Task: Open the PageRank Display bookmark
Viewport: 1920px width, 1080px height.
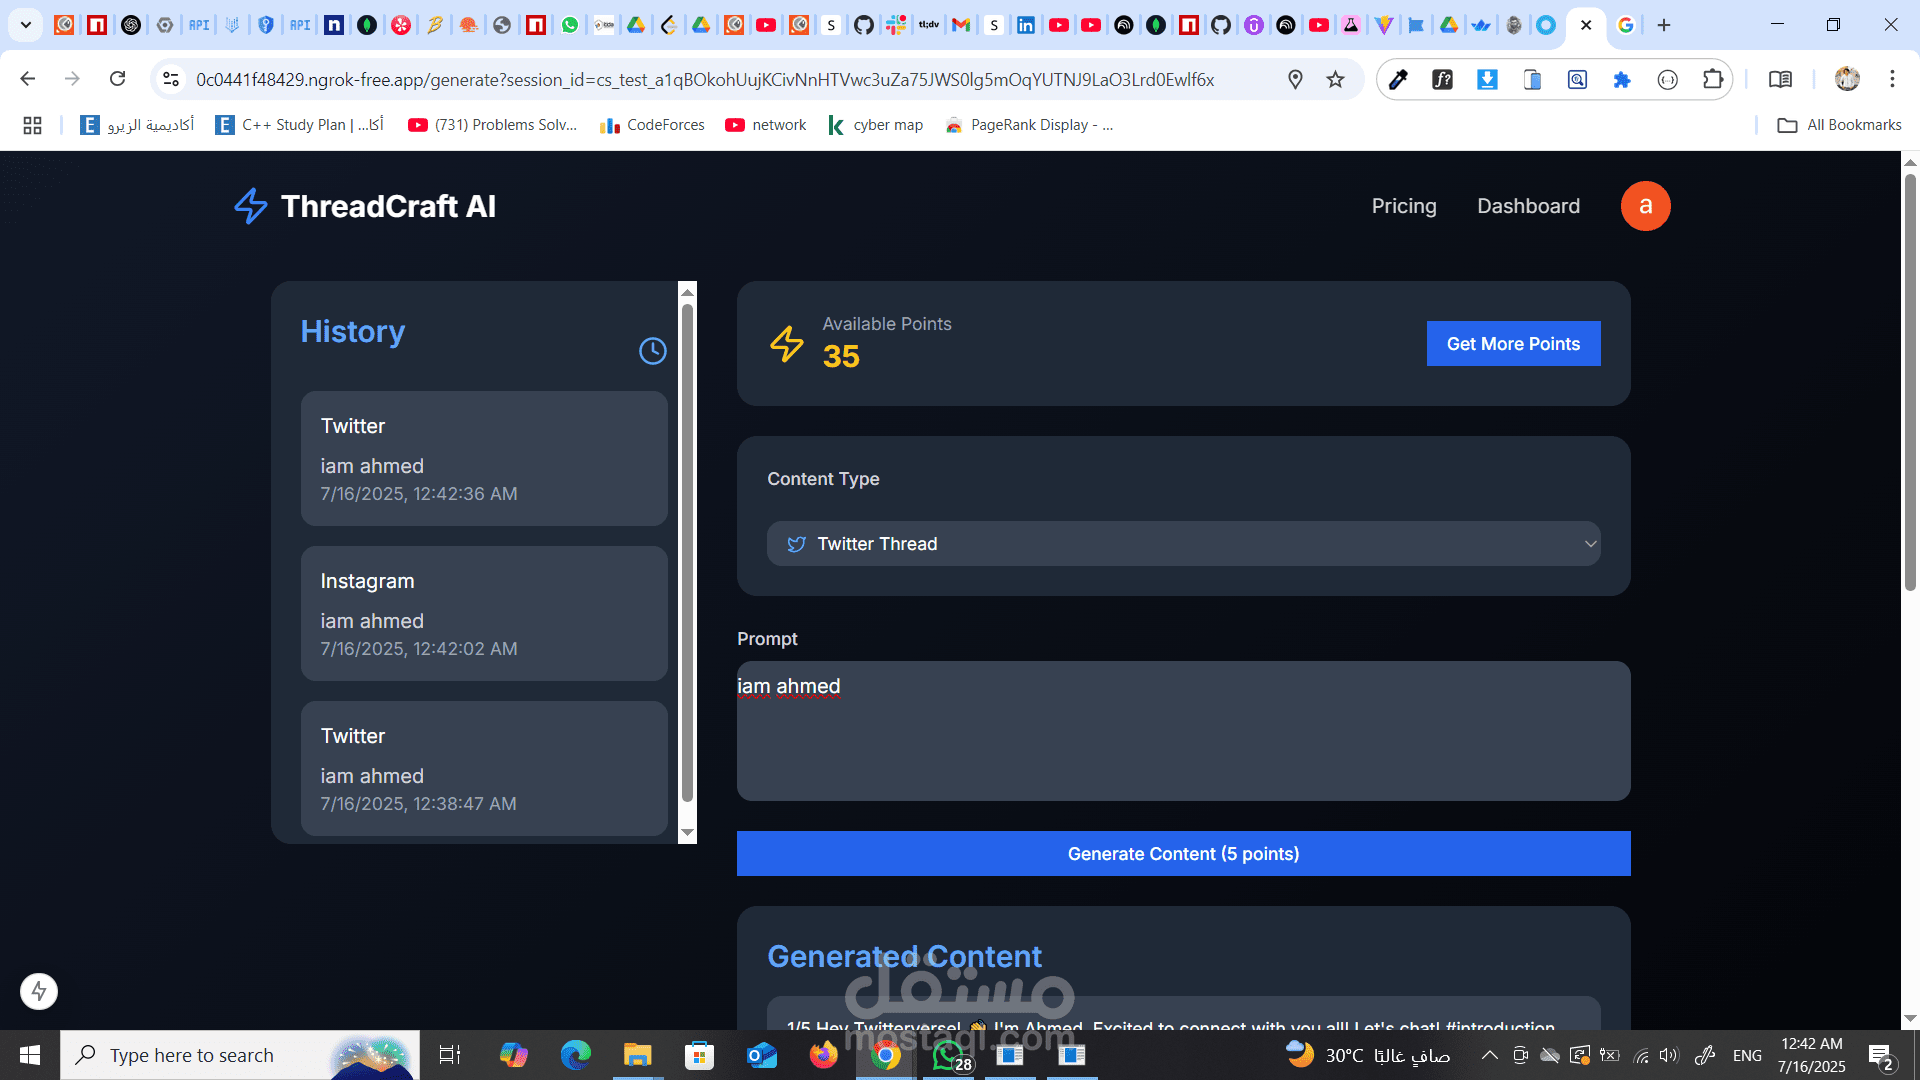Action: pos(1029,125)
